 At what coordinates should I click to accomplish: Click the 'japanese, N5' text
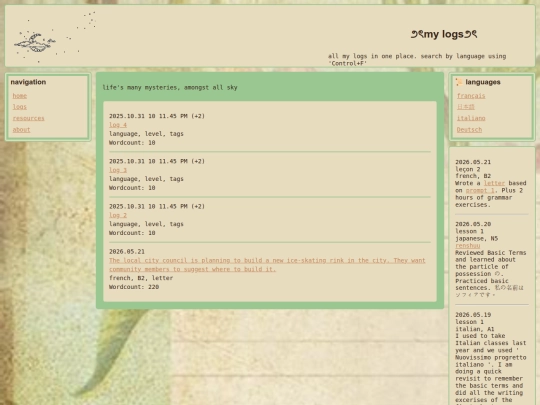pos(476,238)
